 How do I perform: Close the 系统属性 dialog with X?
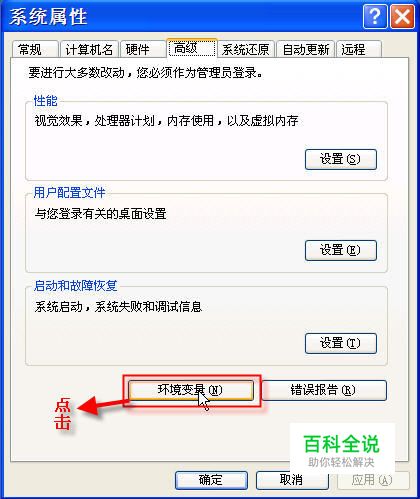[402, 16]
